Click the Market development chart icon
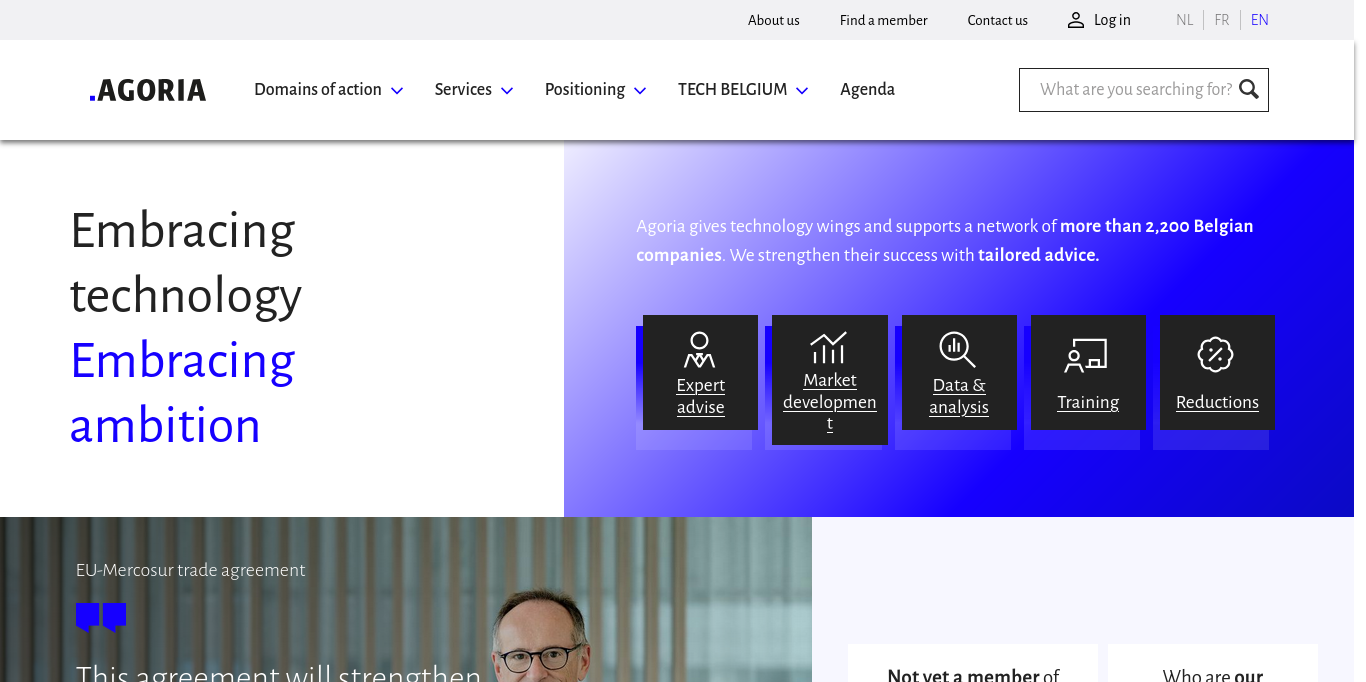 click(829, 348)
